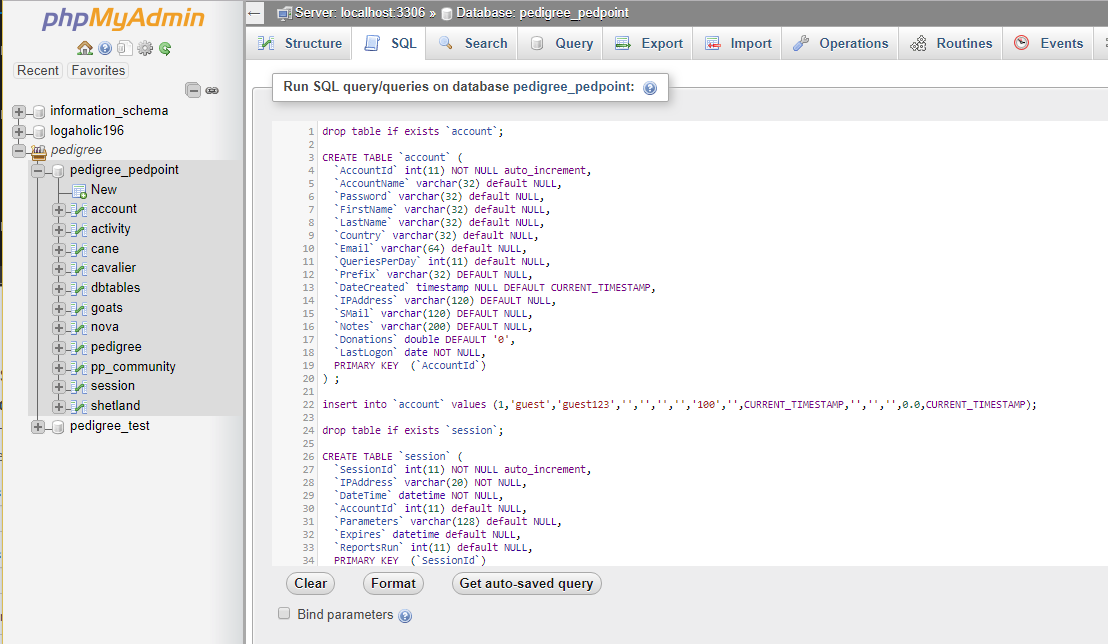Screen dimensions: 1108x644
Task: Click the Format button
Action: point(393,583)
